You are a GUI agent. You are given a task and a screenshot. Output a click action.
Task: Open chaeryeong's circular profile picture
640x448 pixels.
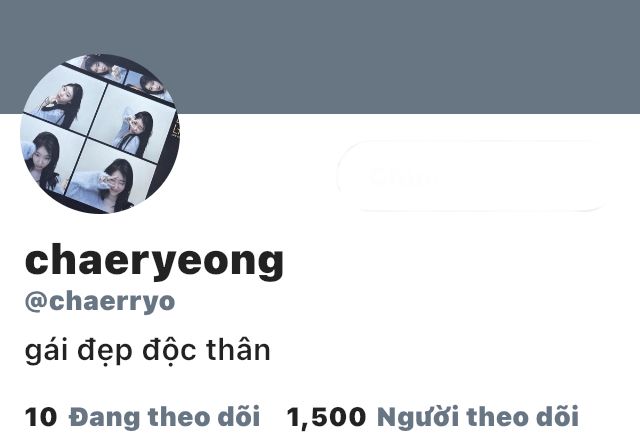coord(100,133)
